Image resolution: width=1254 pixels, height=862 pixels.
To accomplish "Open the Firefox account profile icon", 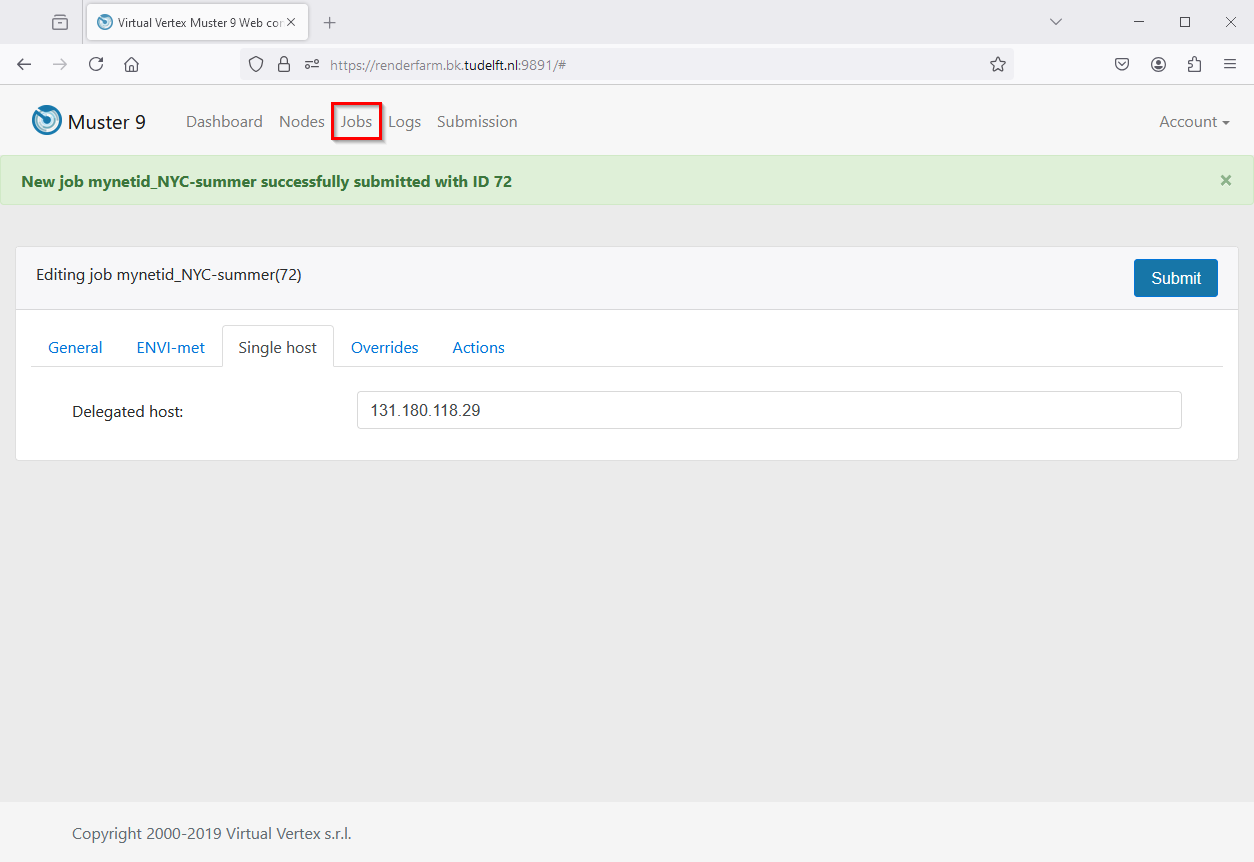I will (1158, 64).
